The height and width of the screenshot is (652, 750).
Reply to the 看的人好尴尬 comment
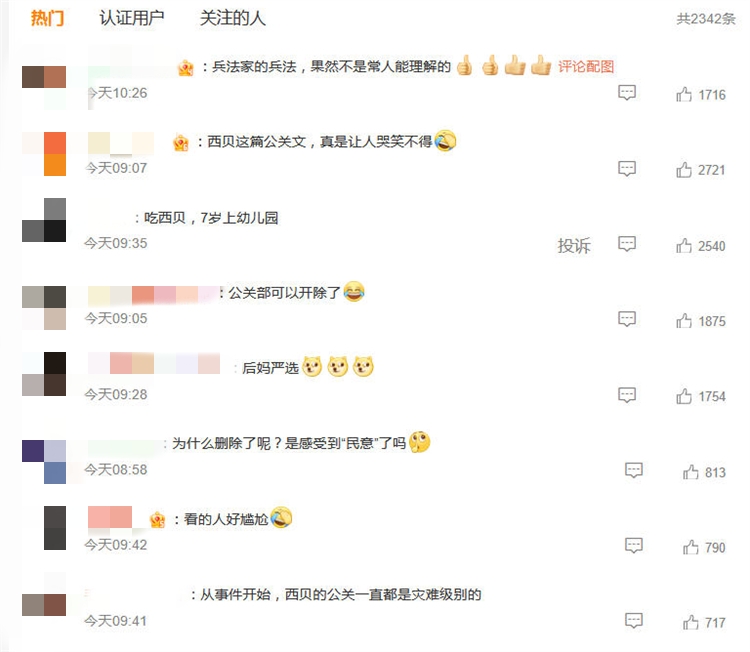634,545
